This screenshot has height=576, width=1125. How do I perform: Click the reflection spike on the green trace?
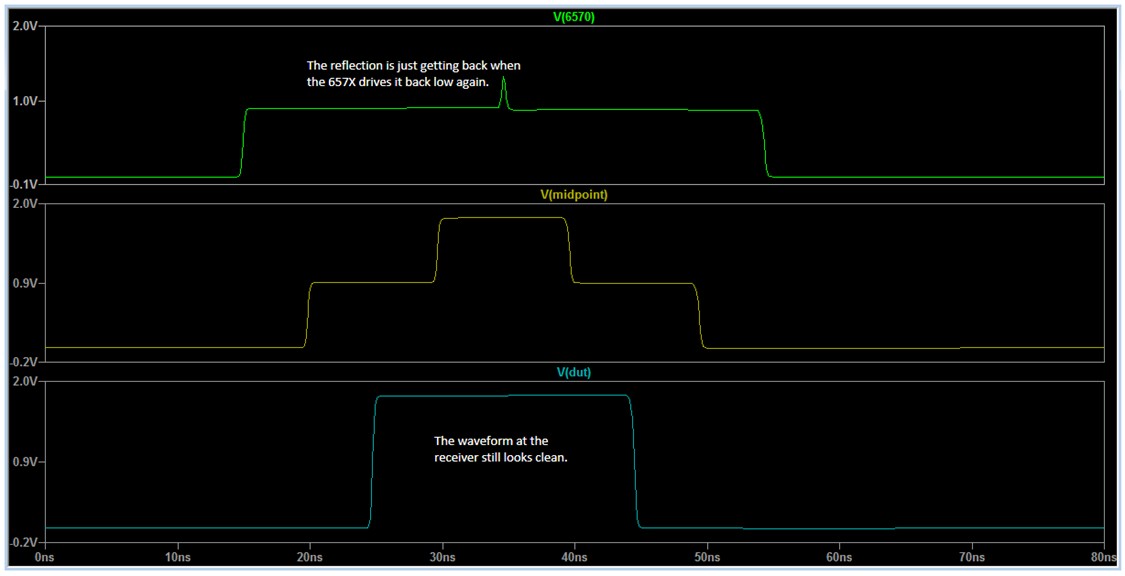click(504, 90)
